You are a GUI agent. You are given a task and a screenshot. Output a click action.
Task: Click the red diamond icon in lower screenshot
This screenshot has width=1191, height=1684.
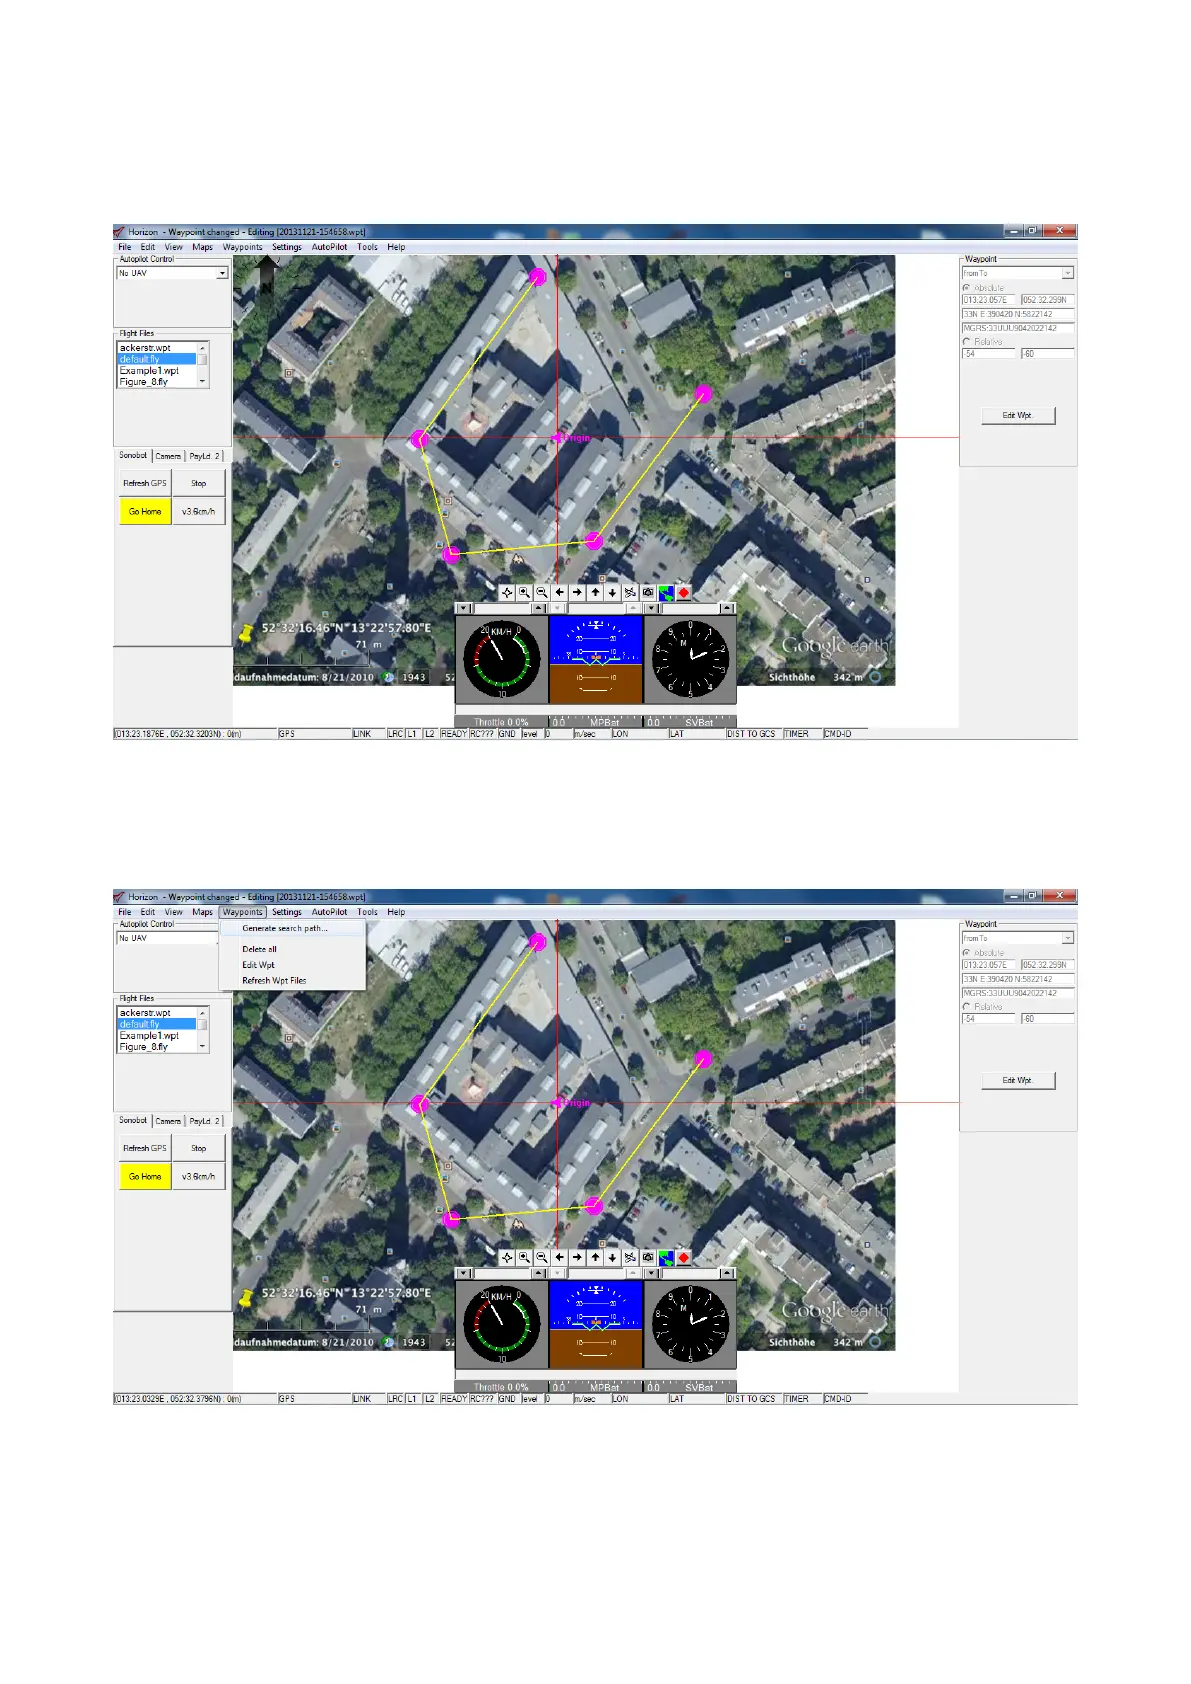click(684, 1257)
